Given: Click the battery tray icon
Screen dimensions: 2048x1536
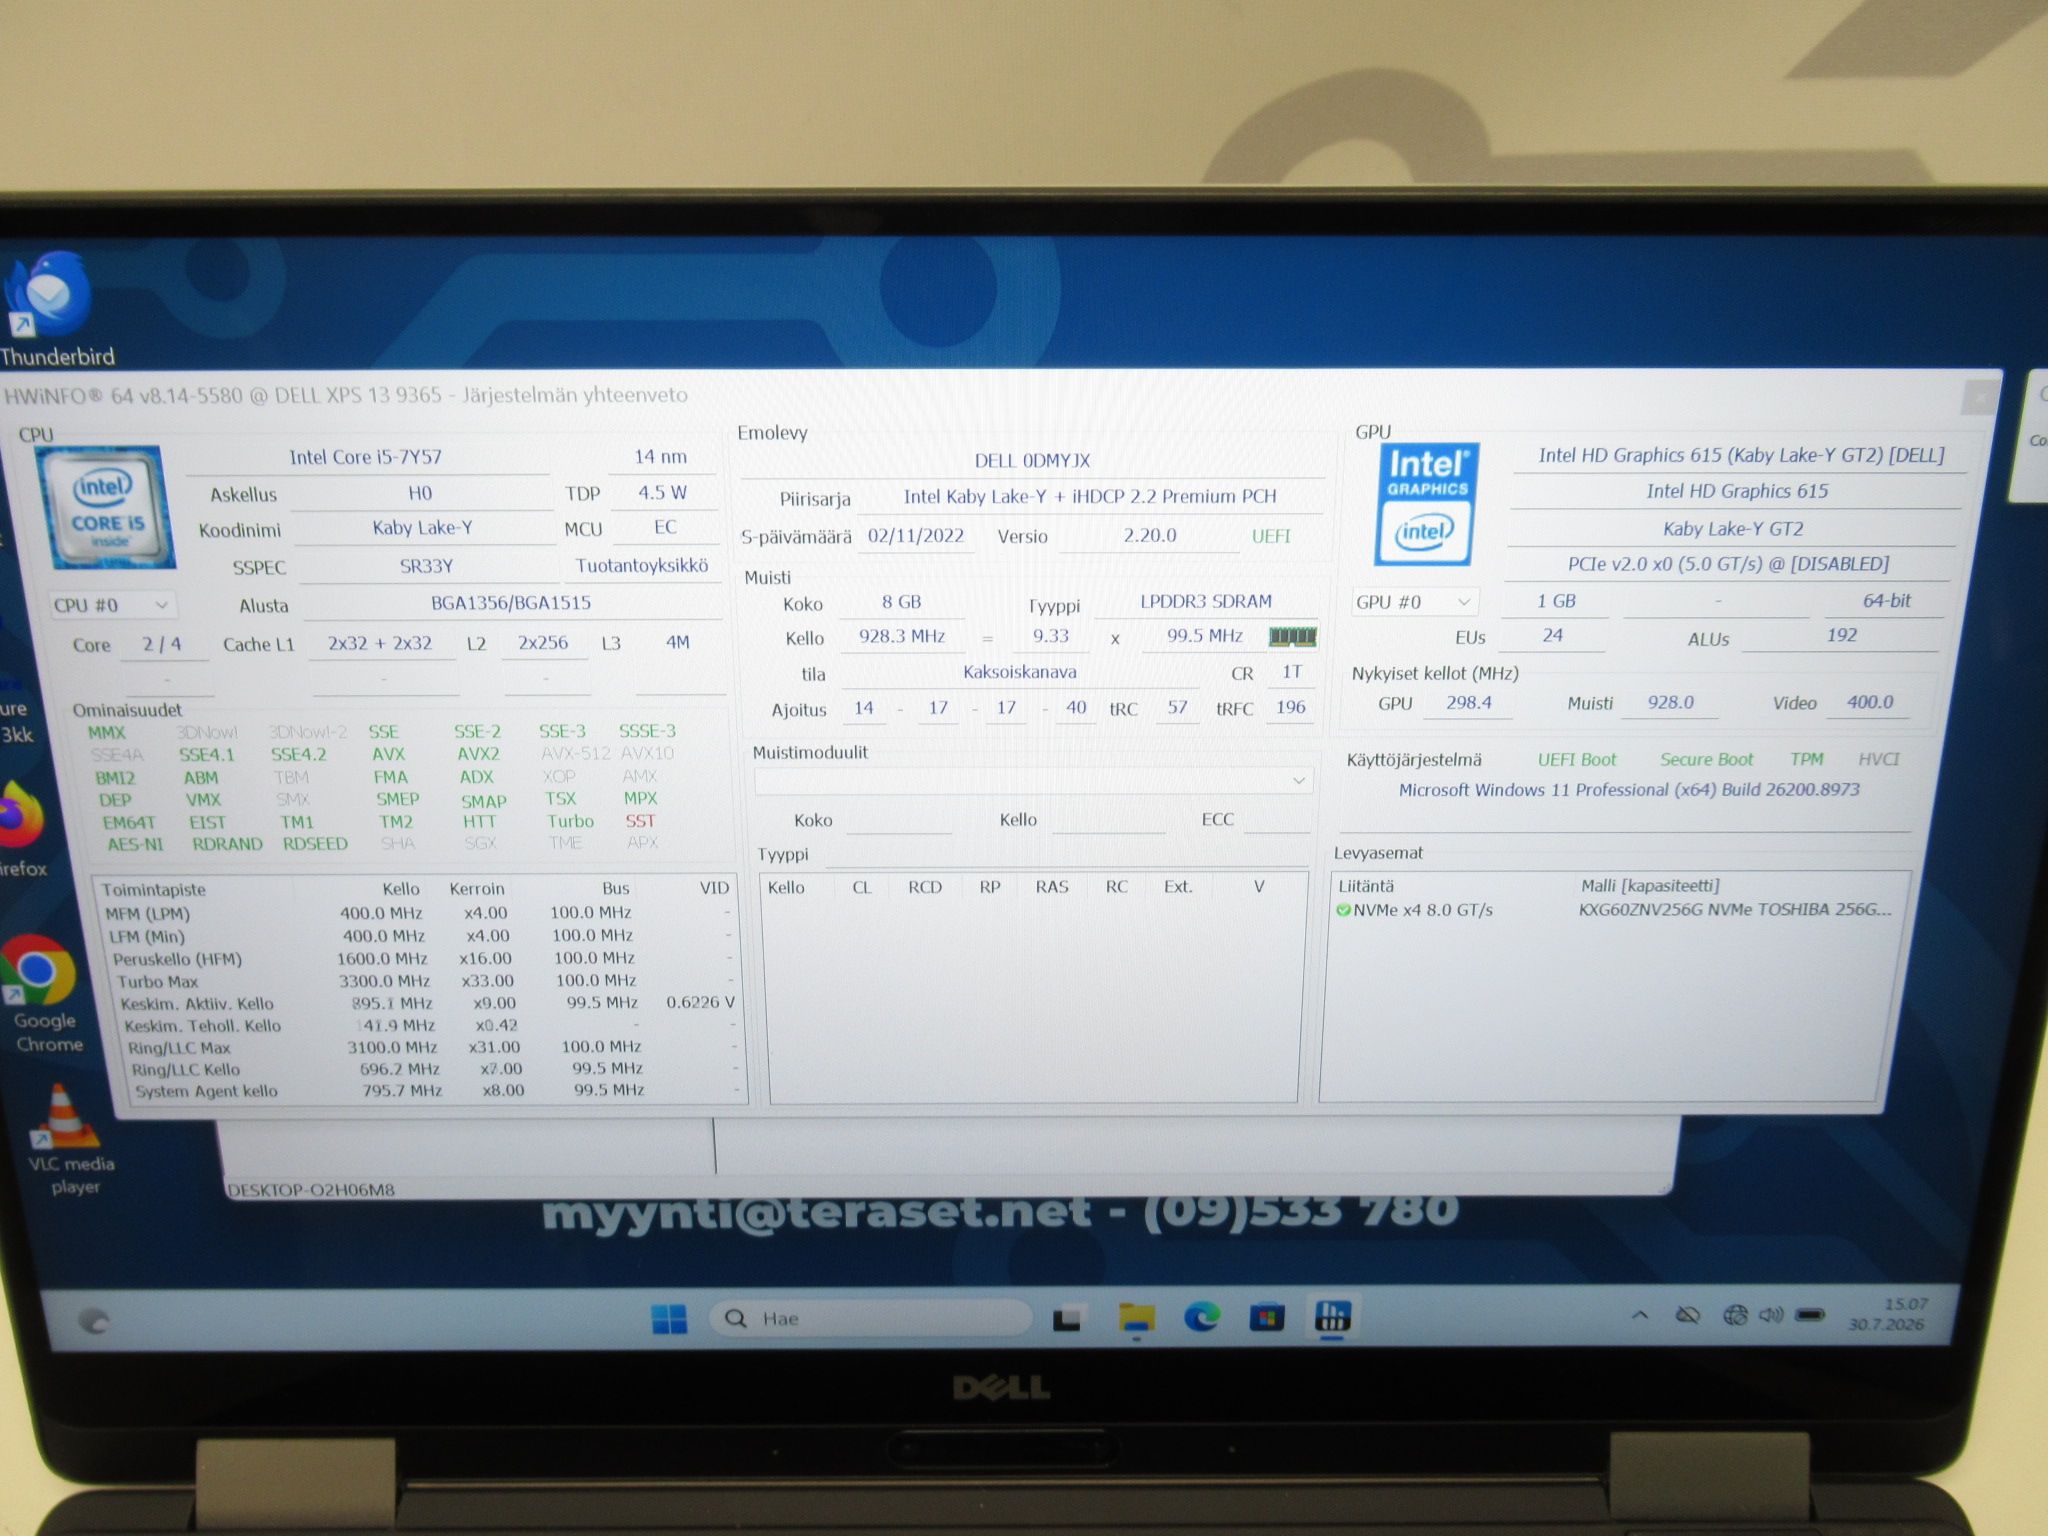Looking at the screenshot, I should pos(1811,1315).
